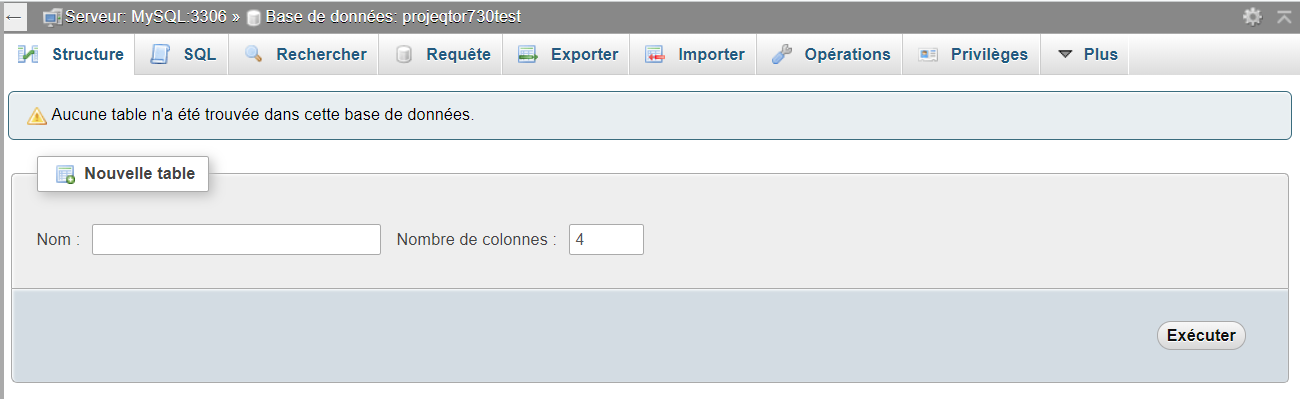Click the Exécuter button
This screenshot has height=399, width=1300.
tap(1201, 336)
